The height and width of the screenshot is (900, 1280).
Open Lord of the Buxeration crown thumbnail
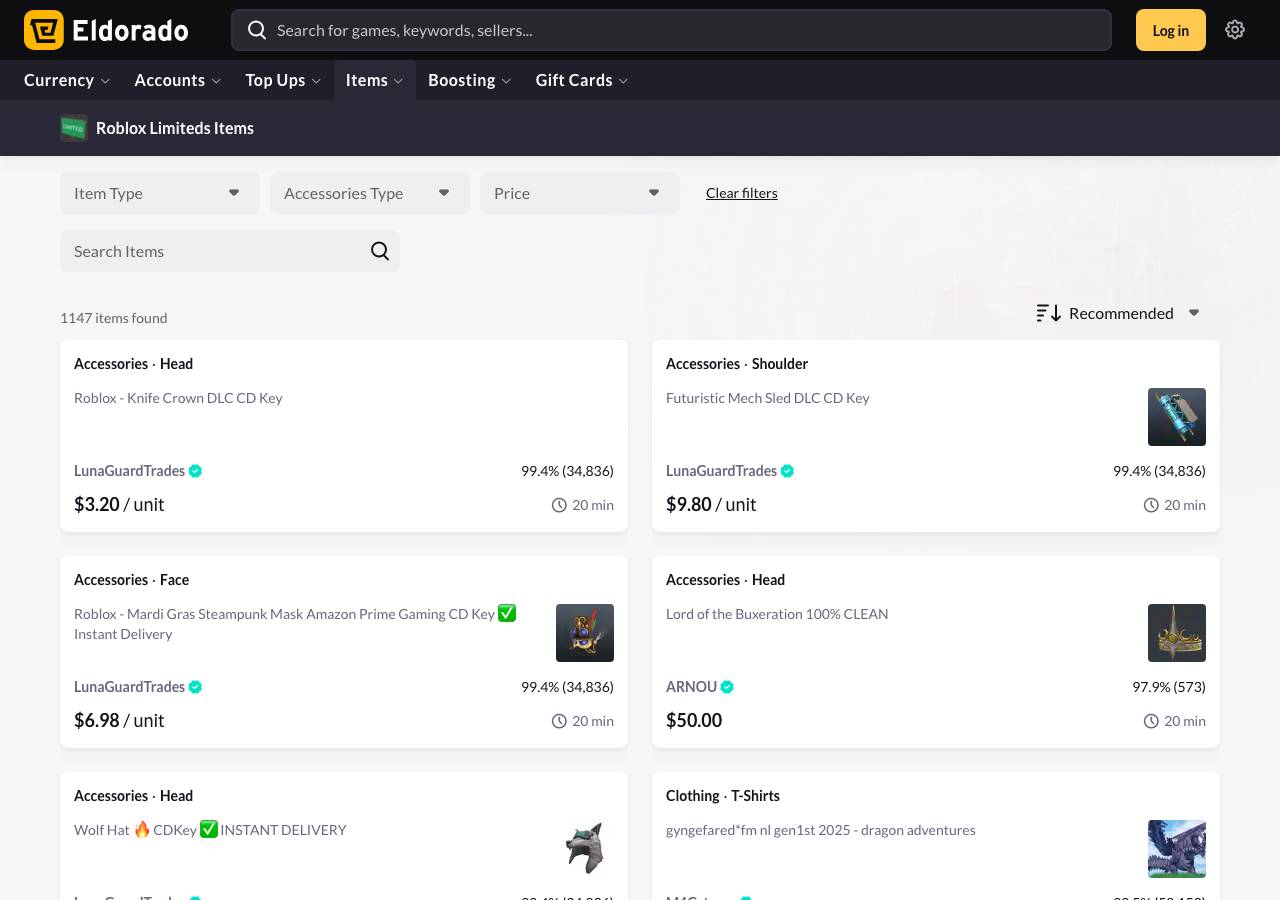point(1177,633)
